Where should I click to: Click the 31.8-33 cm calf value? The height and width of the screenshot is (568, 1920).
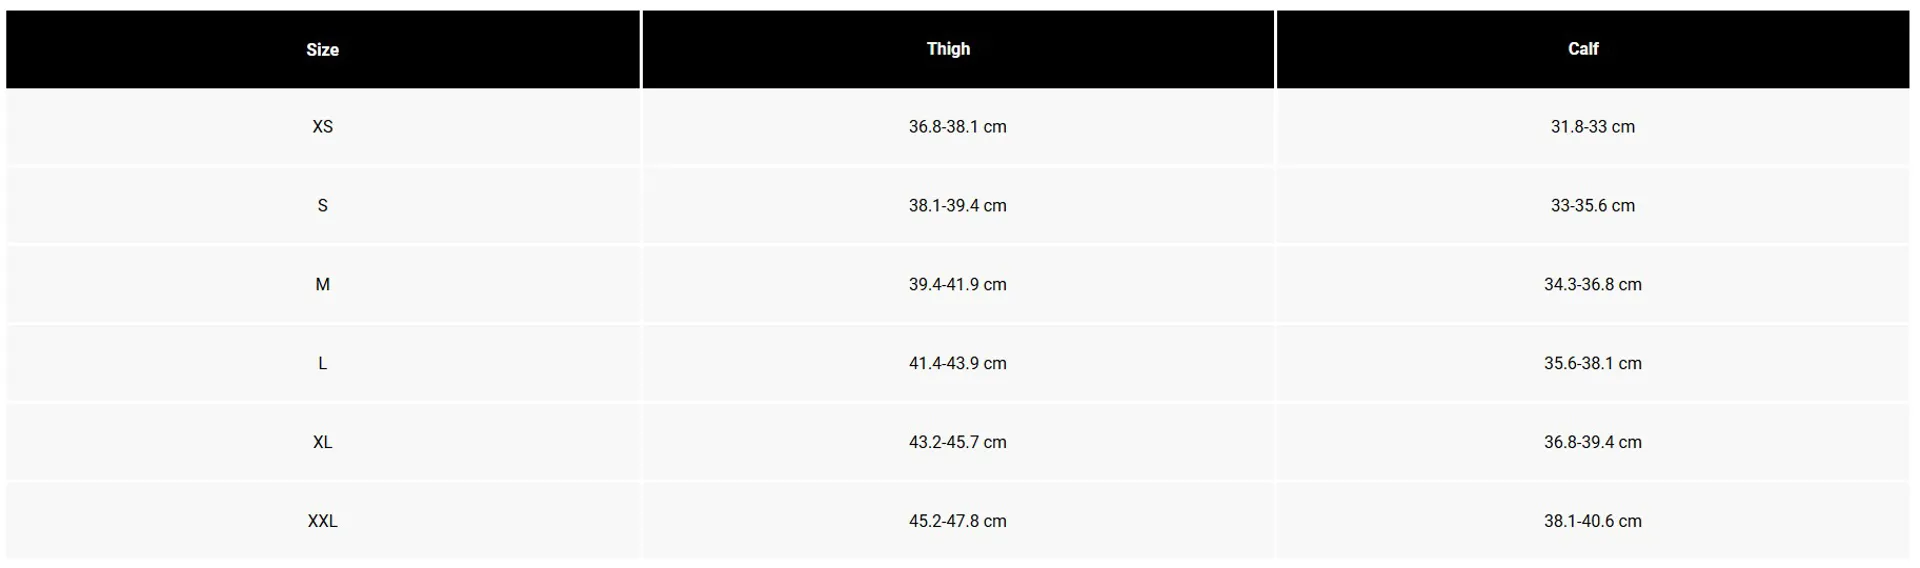(1593, 127)
